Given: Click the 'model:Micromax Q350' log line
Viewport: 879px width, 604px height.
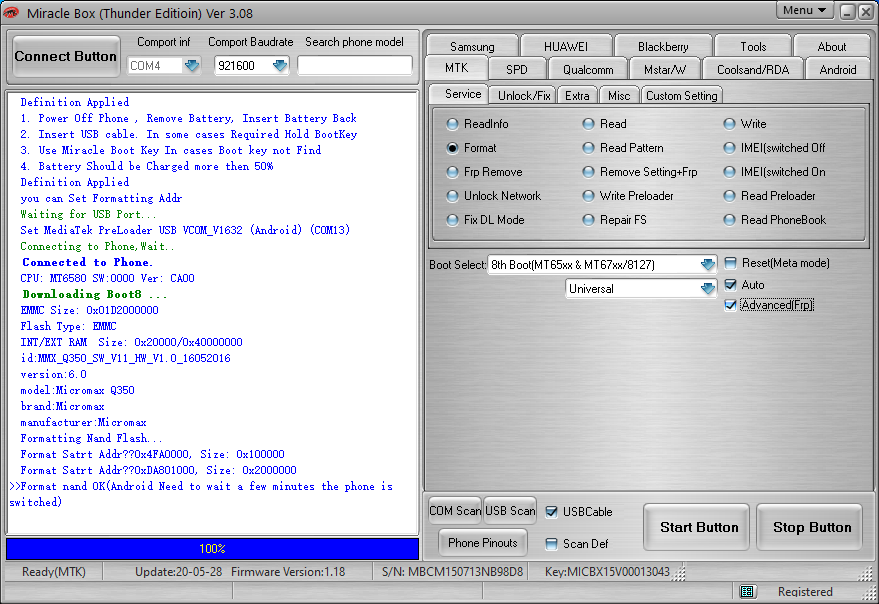Looking at the screenshot, I should (77, 390).
